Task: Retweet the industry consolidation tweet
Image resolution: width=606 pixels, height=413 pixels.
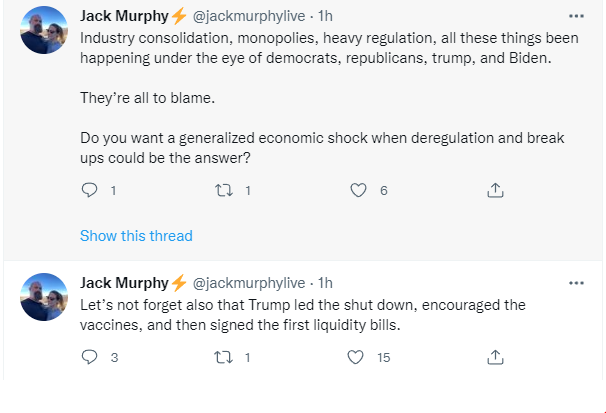Action: pos(223,190)
